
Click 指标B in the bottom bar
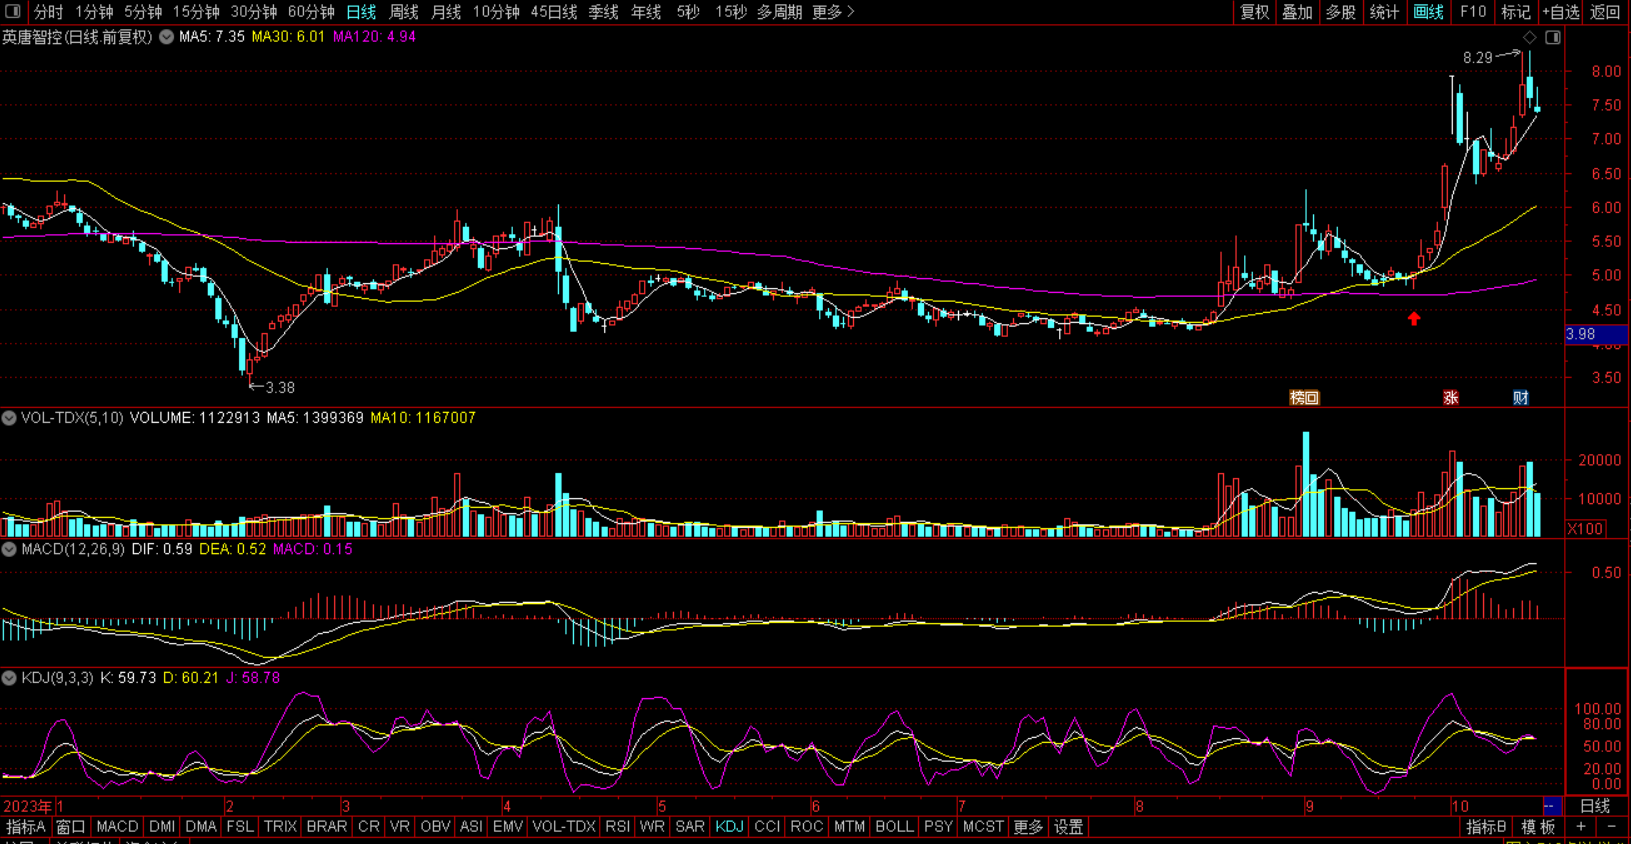(1486, 827)
